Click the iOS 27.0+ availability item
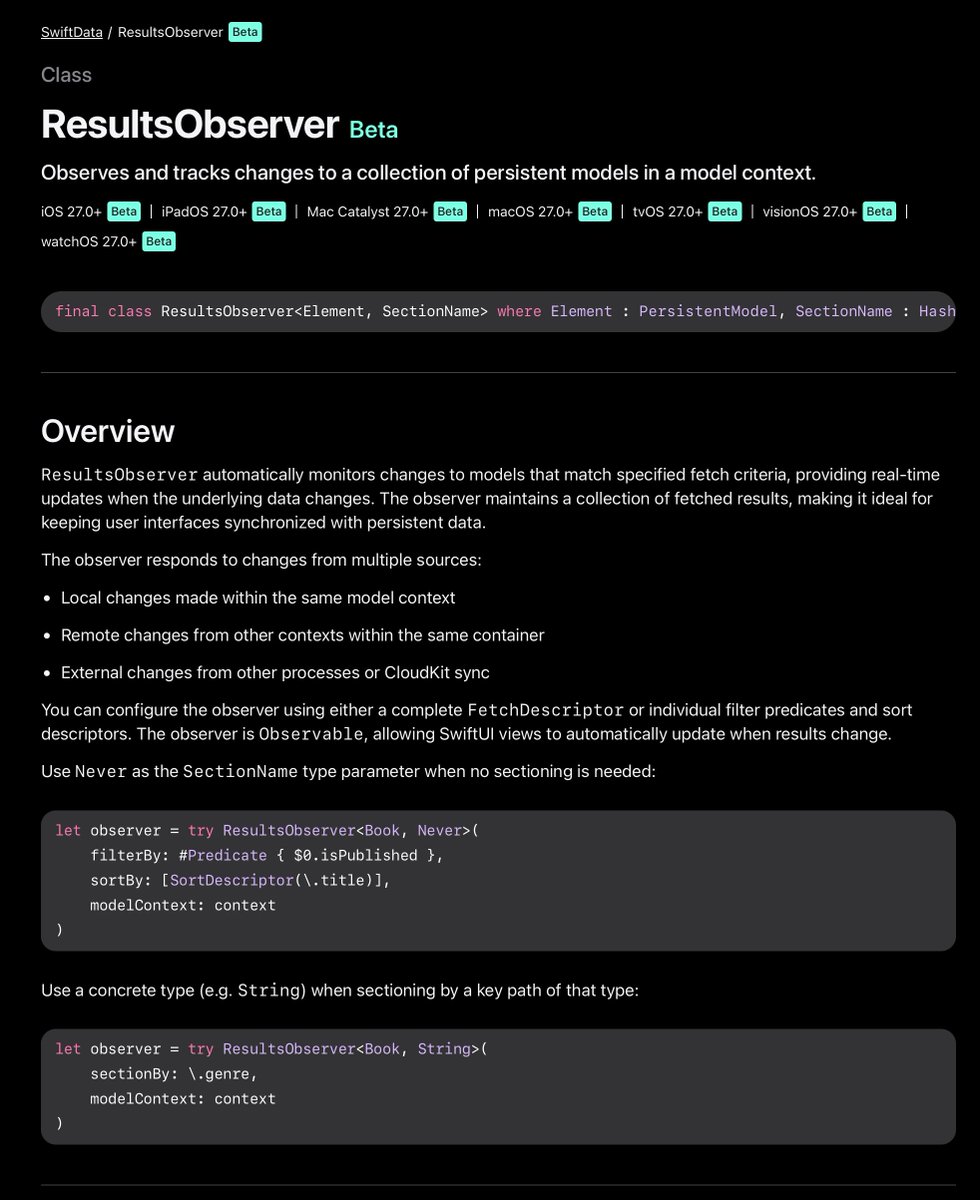The width and height of the screenshot is (980, 1200). 72,211
